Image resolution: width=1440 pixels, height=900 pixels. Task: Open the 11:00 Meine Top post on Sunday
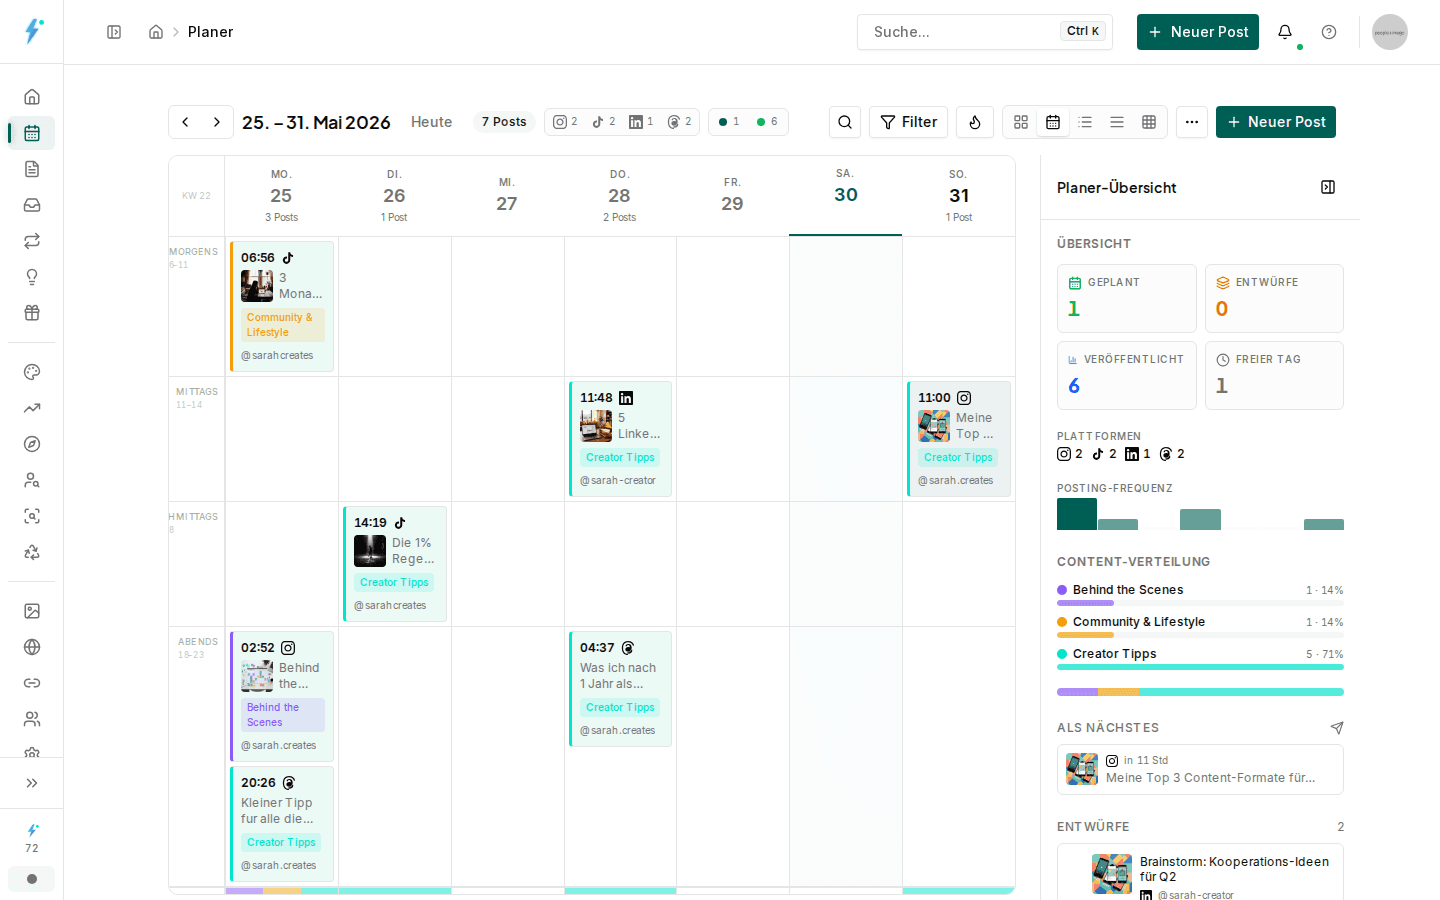click(959, 439)
